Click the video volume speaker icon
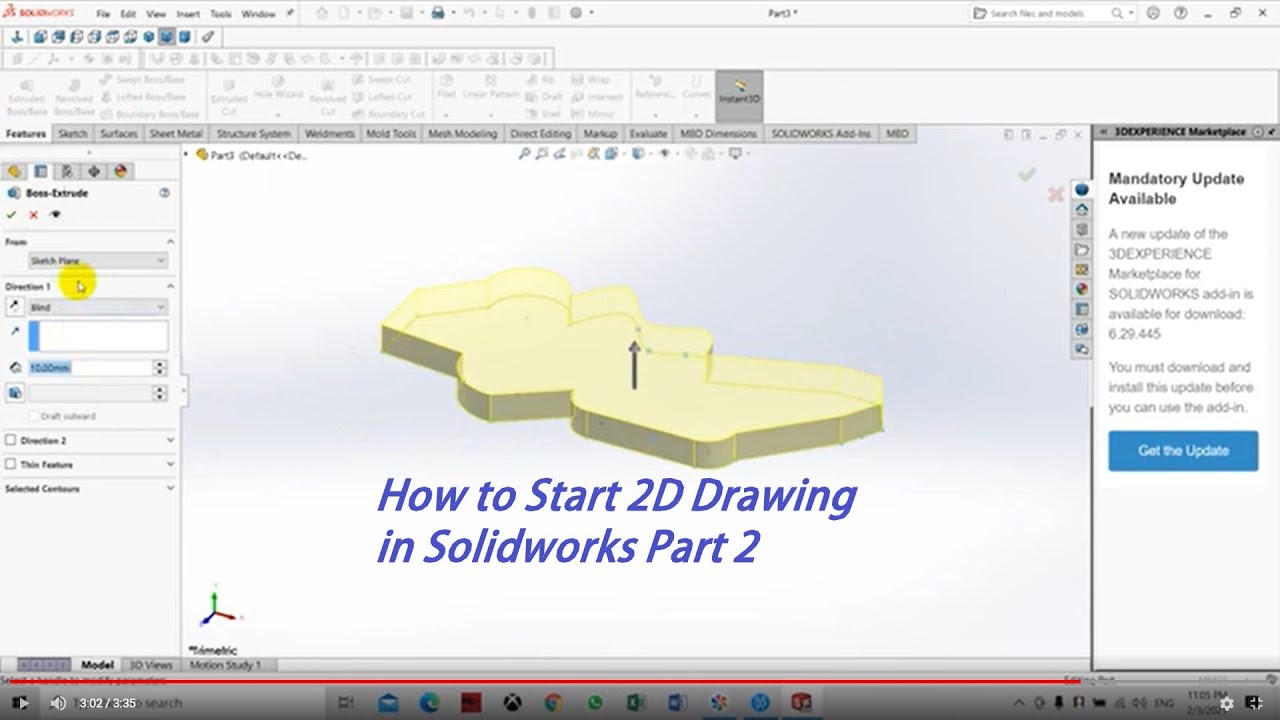The height and width of the screenshot is (720, 1280). tap(58, 703)
